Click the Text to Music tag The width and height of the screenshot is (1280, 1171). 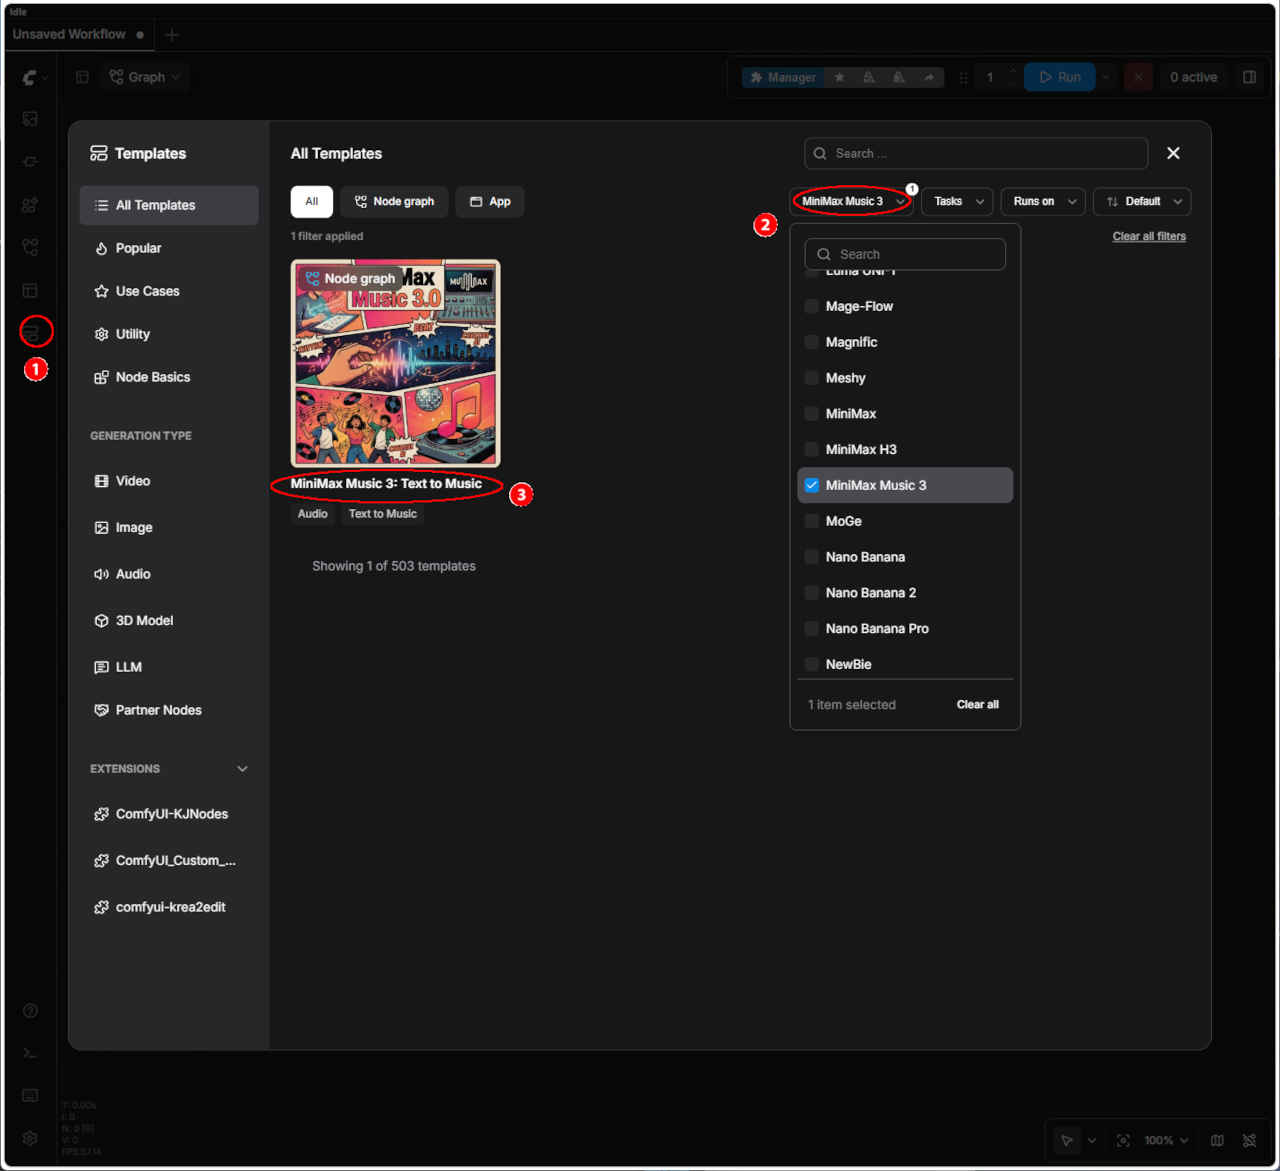383,514
